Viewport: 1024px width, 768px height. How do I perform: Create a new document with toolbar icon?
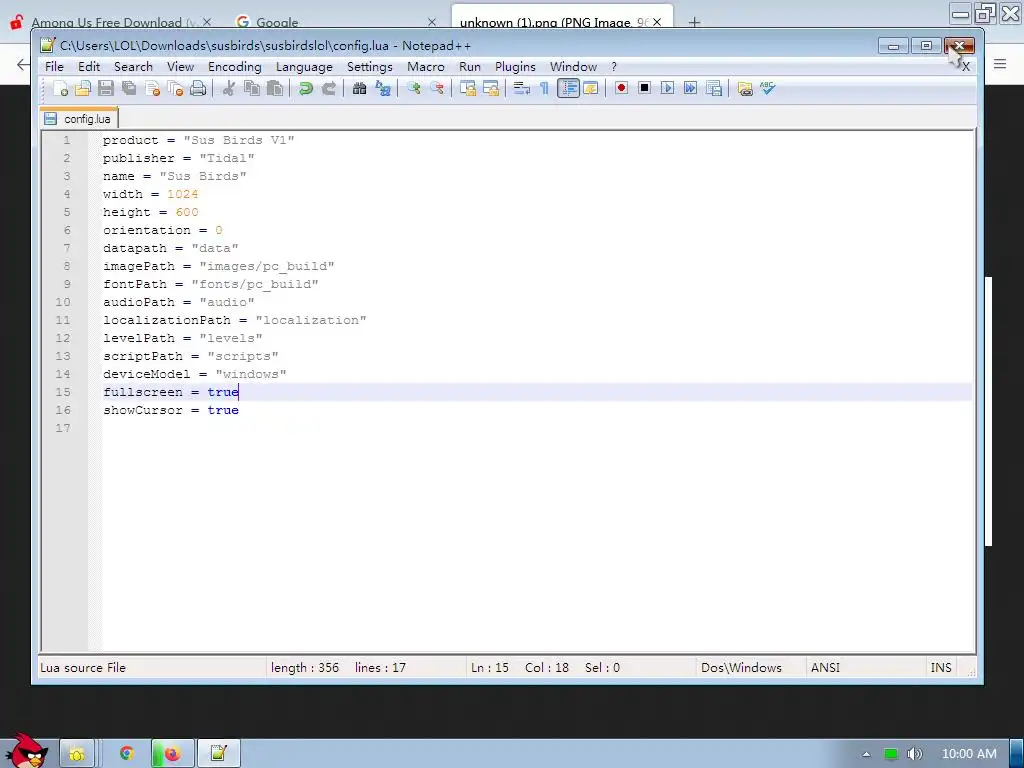61,88
